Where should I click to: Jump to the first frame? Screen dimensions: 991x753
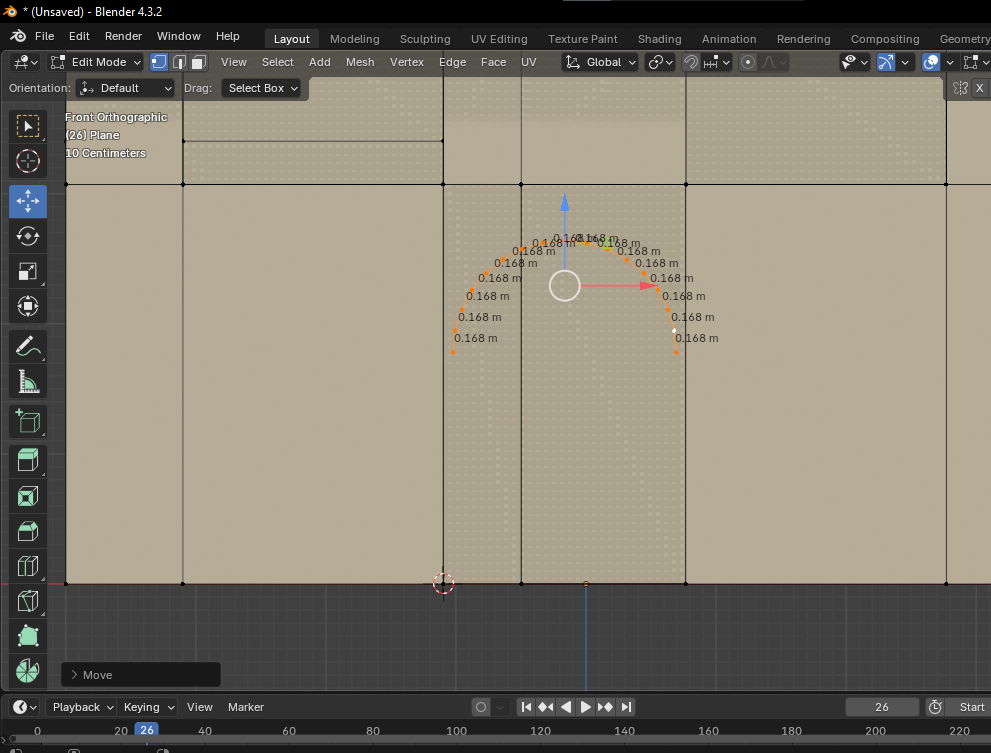526,707
